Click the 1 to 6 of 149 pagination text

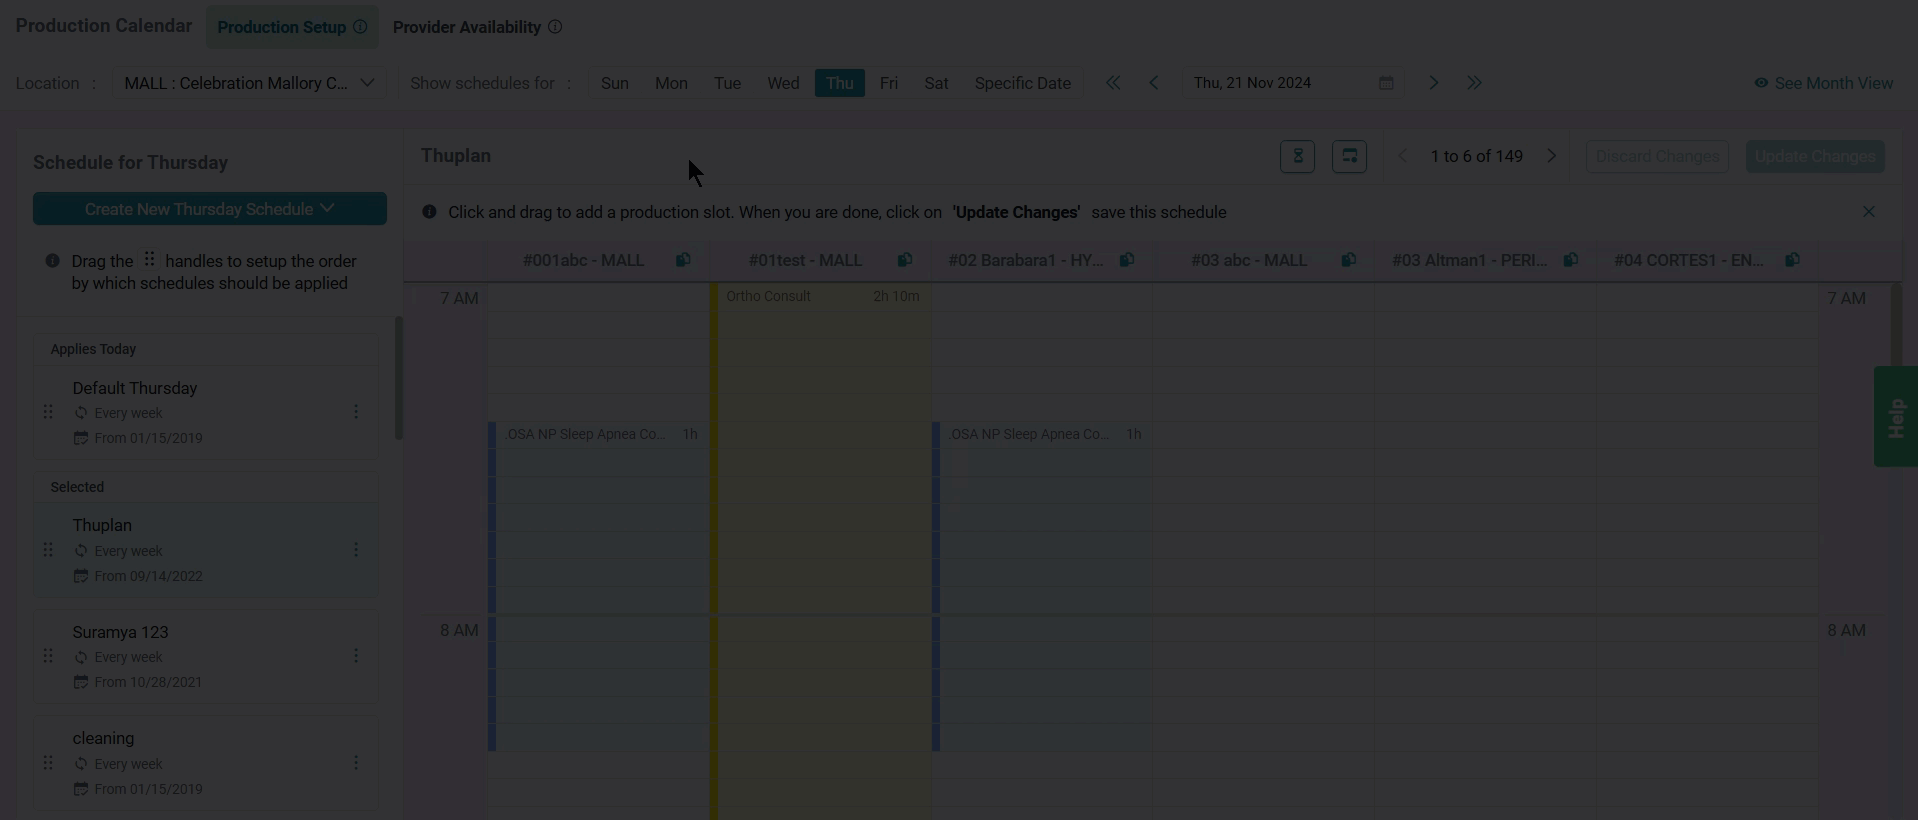(1476, 156)
